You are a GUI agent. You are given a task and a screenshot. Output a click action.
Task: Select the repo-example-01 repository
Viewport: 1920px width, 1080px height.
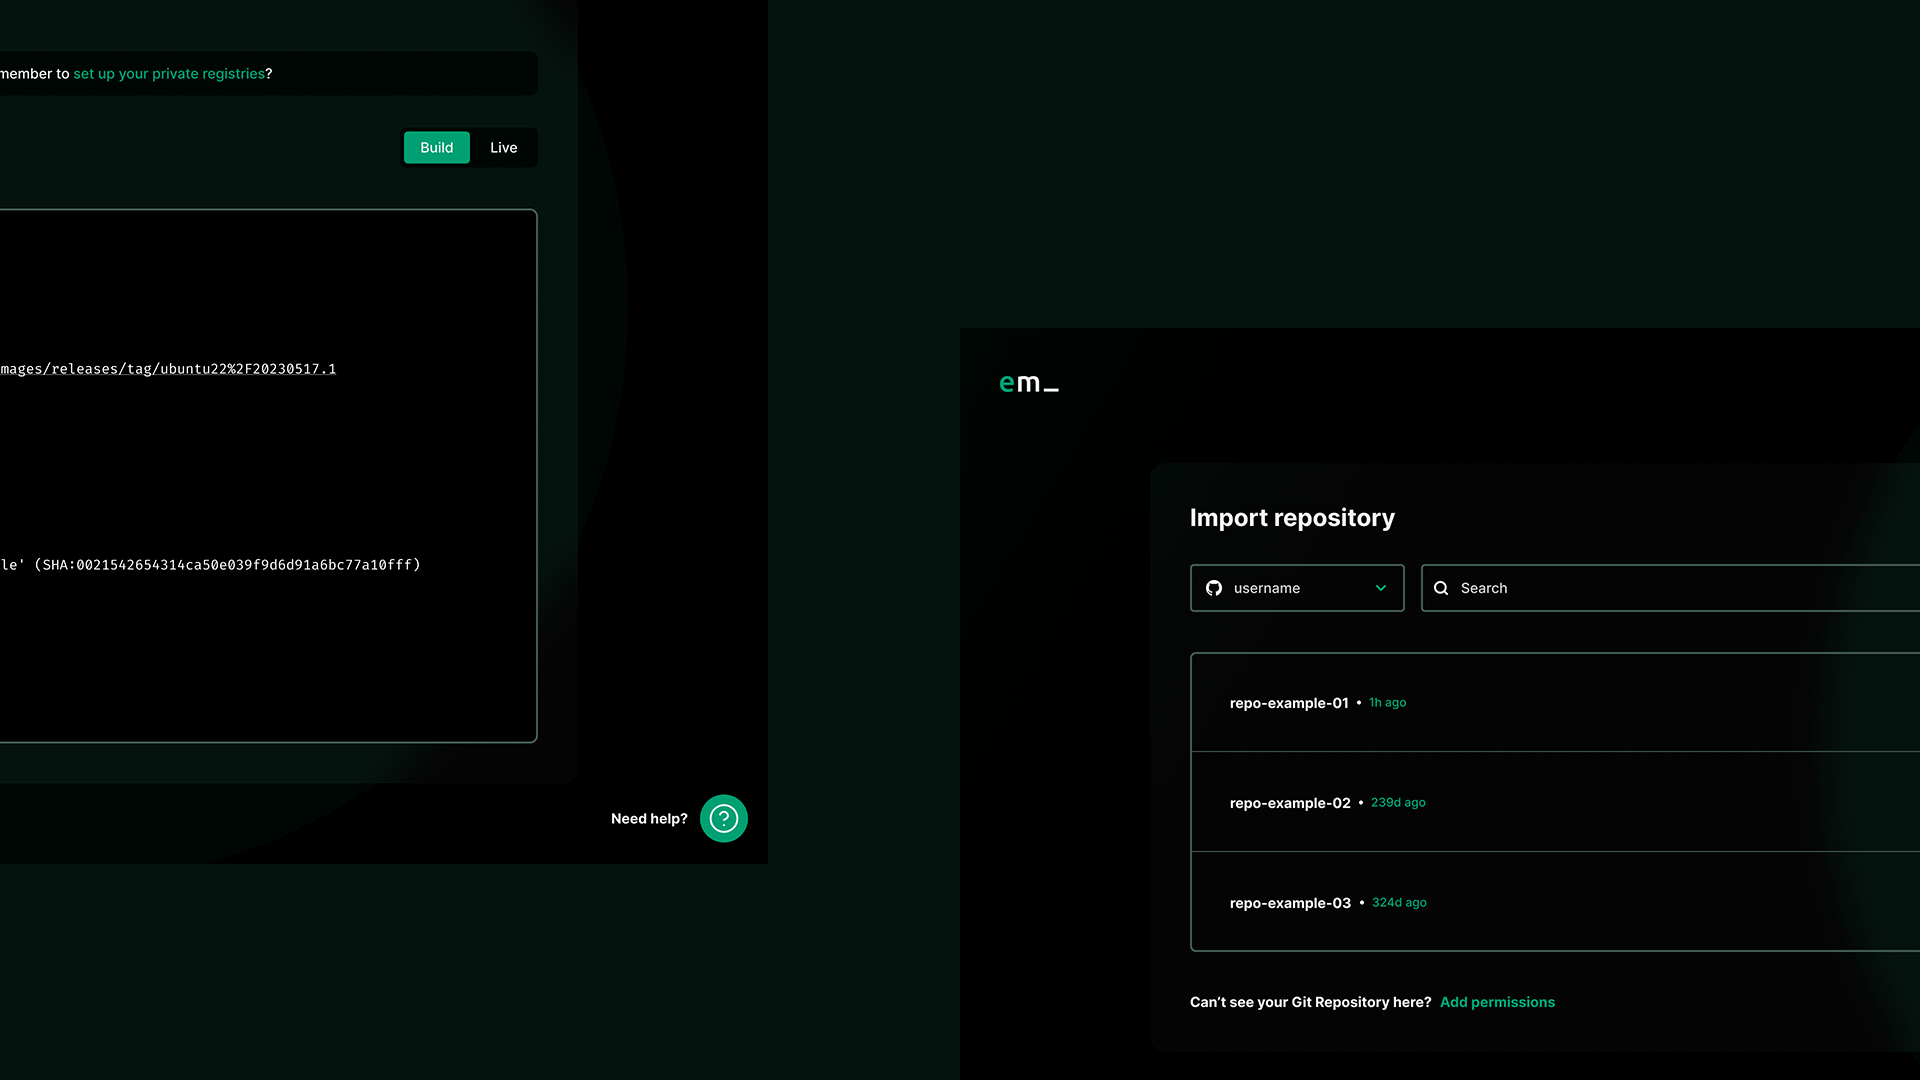(1288, 703)
